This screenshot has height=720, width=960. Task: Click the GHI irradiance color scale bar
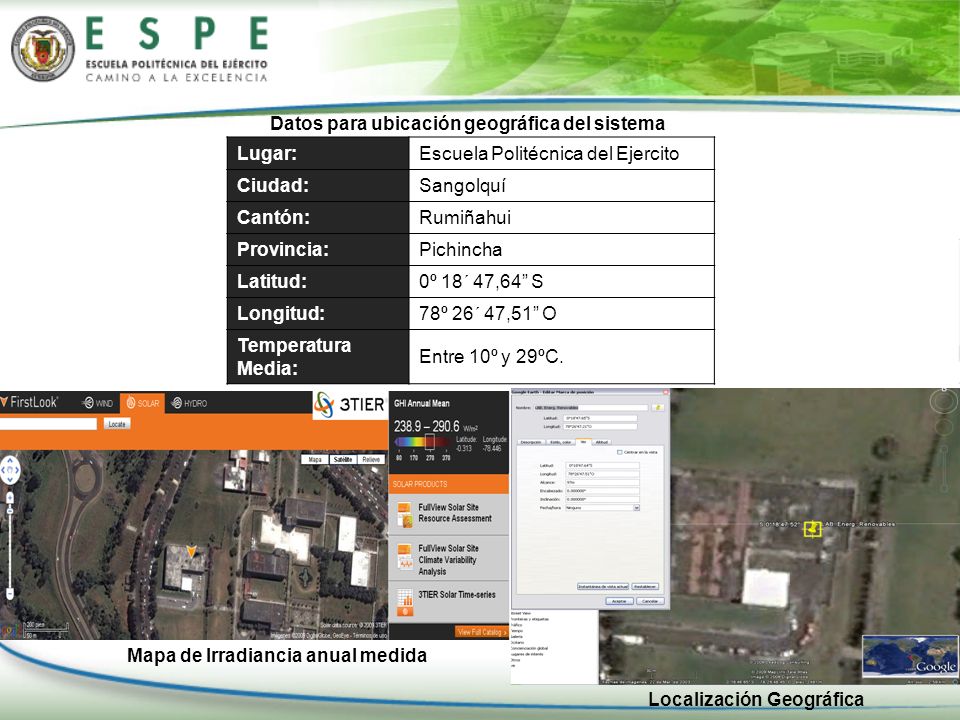tap(422, 441)
